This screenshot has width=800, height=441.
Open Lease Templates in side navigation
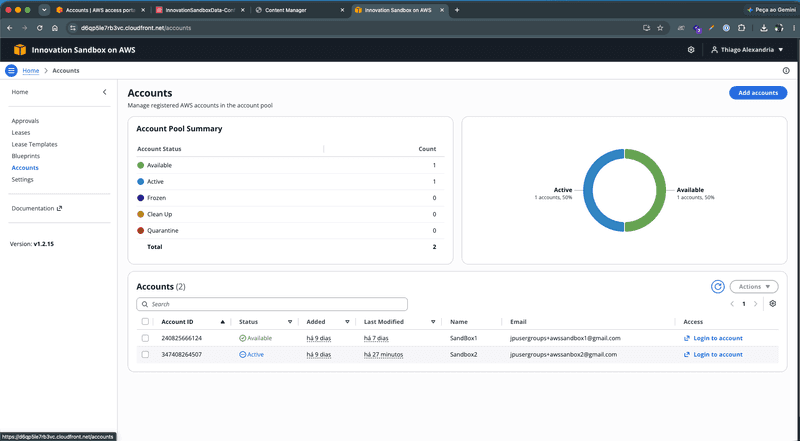[x=35, y=144]
